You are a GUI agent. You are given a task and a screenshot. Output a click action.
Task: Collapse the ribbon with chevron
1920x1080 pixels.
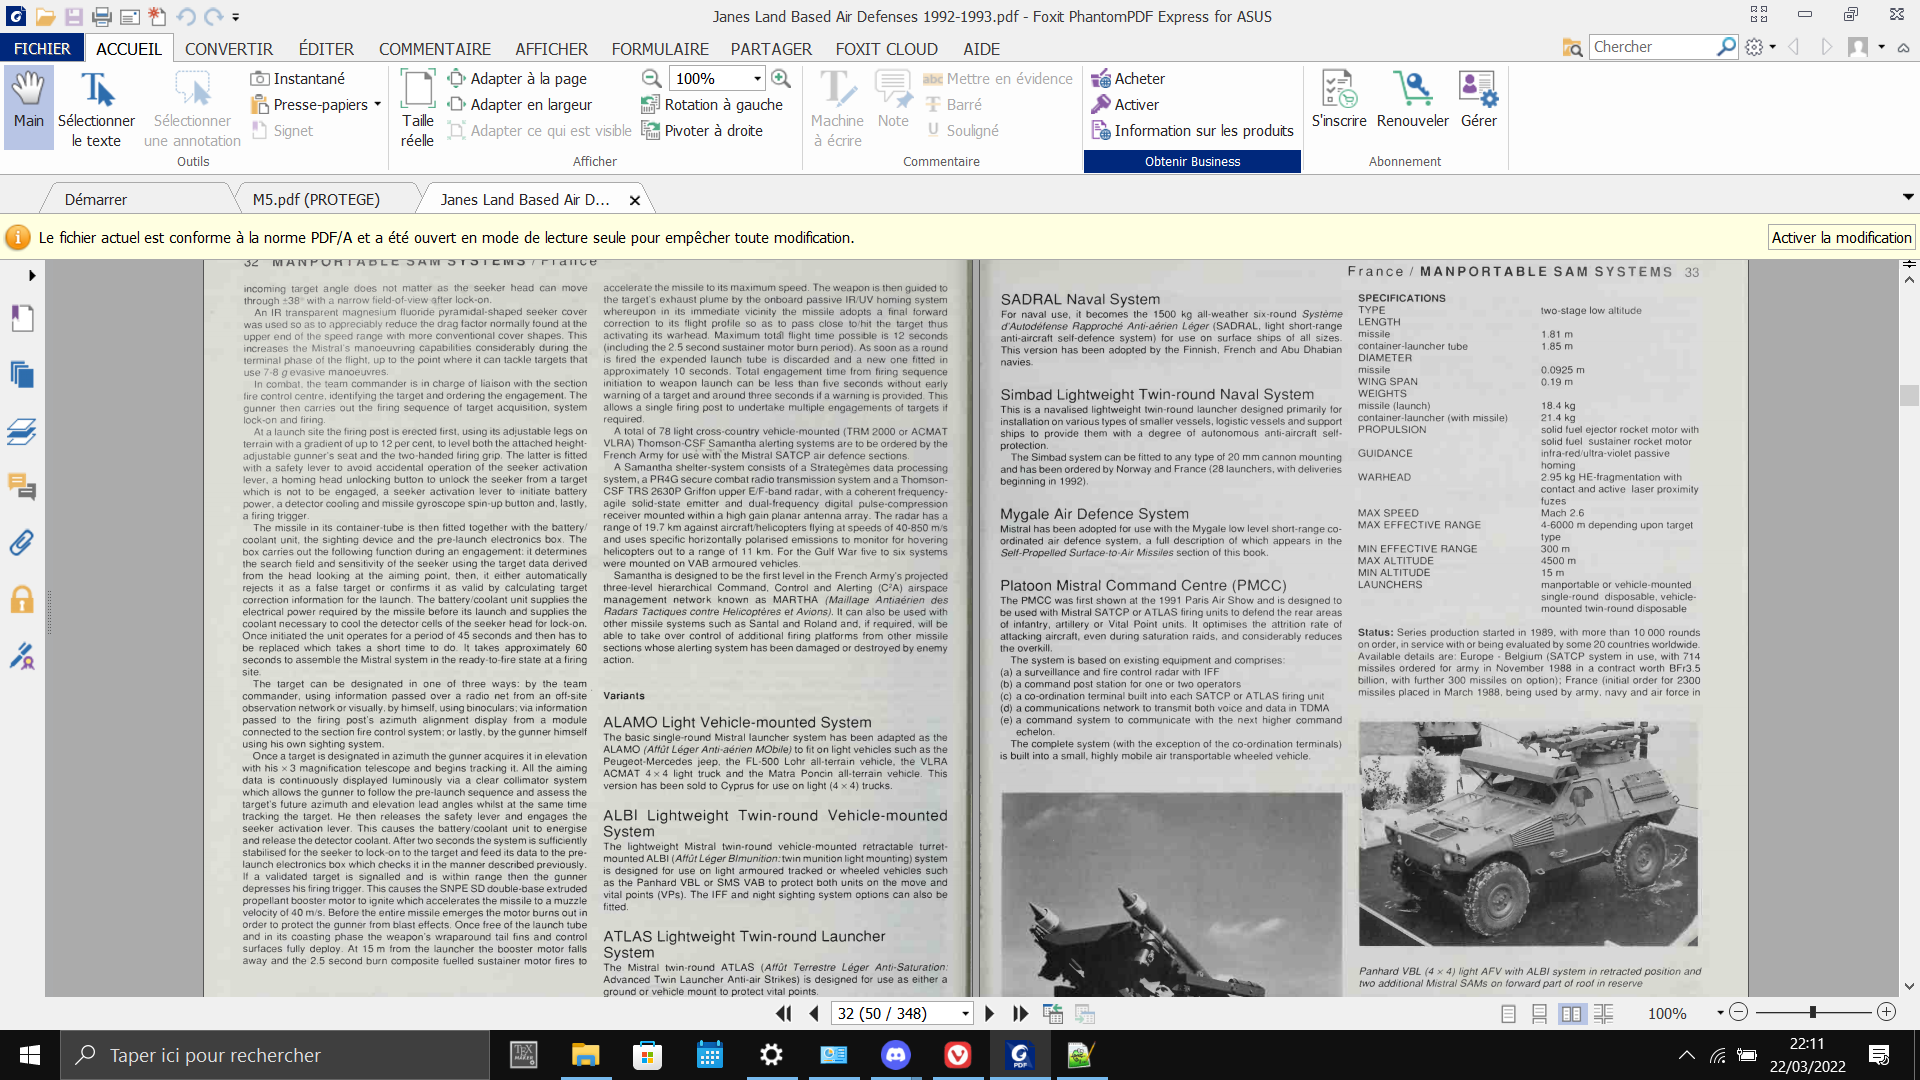[x=1903, y=47]
